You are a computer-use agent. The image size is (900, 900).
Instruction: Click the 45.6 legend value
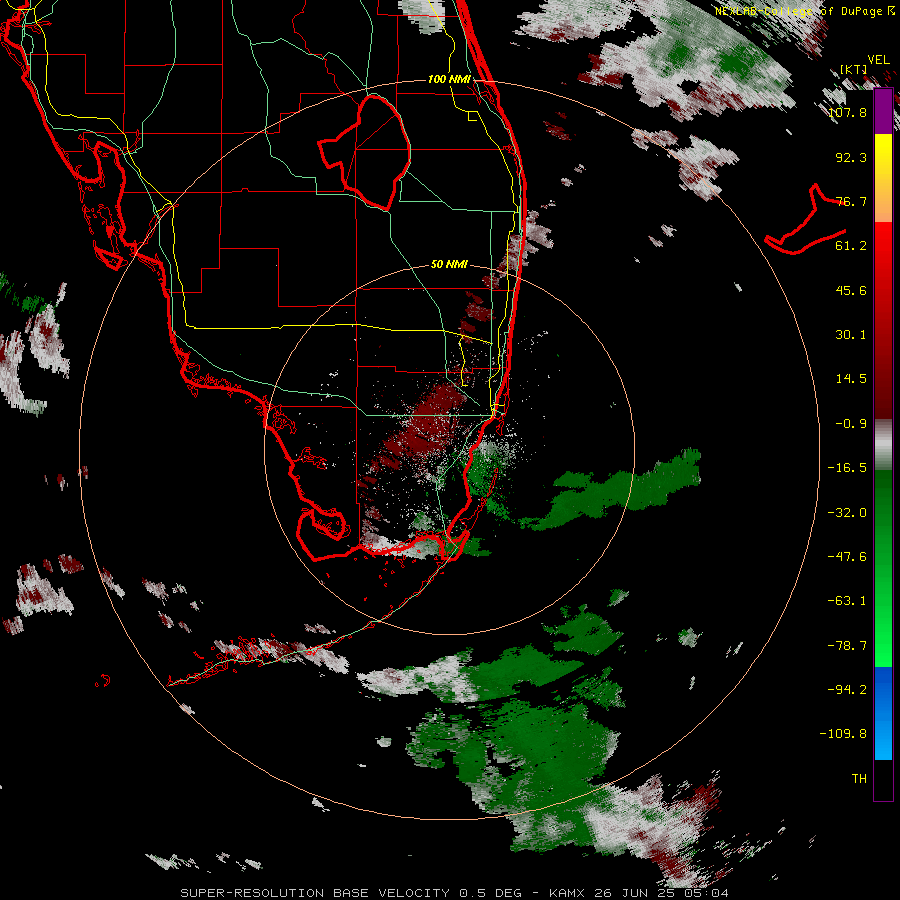tap(851, 290)
